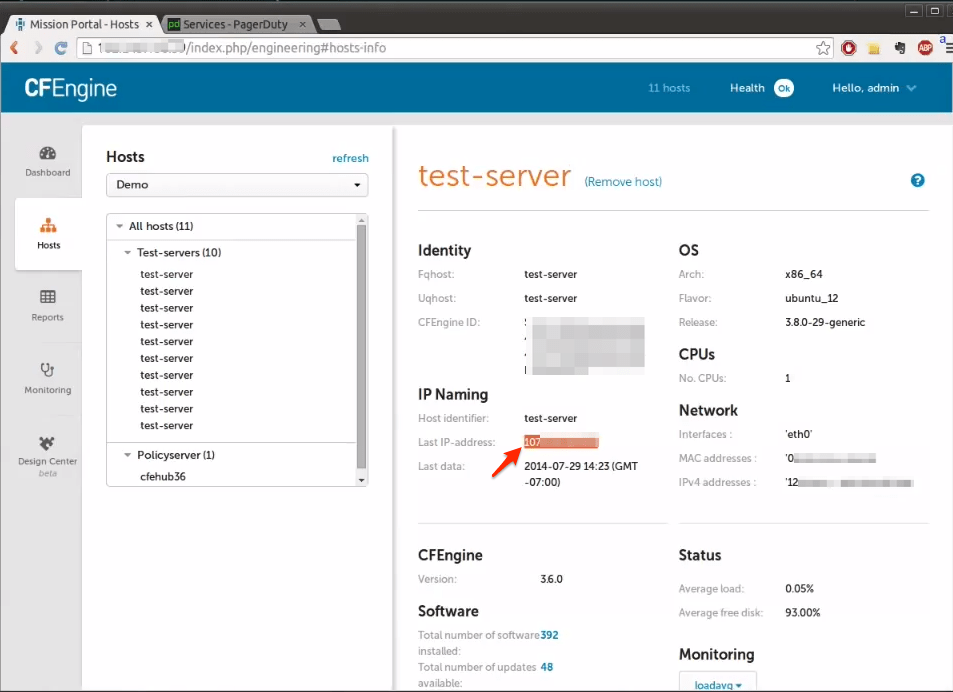Switch to Services - PagerDuty tab
This screenshot has width=953, height=692.
pyautogui.click(x=237, y=24)
